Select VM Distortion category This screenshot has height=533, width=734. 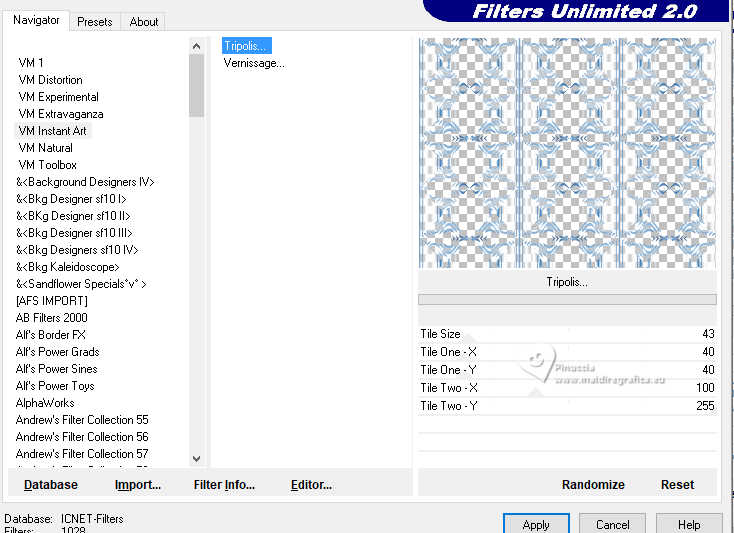tap(51, 80)
